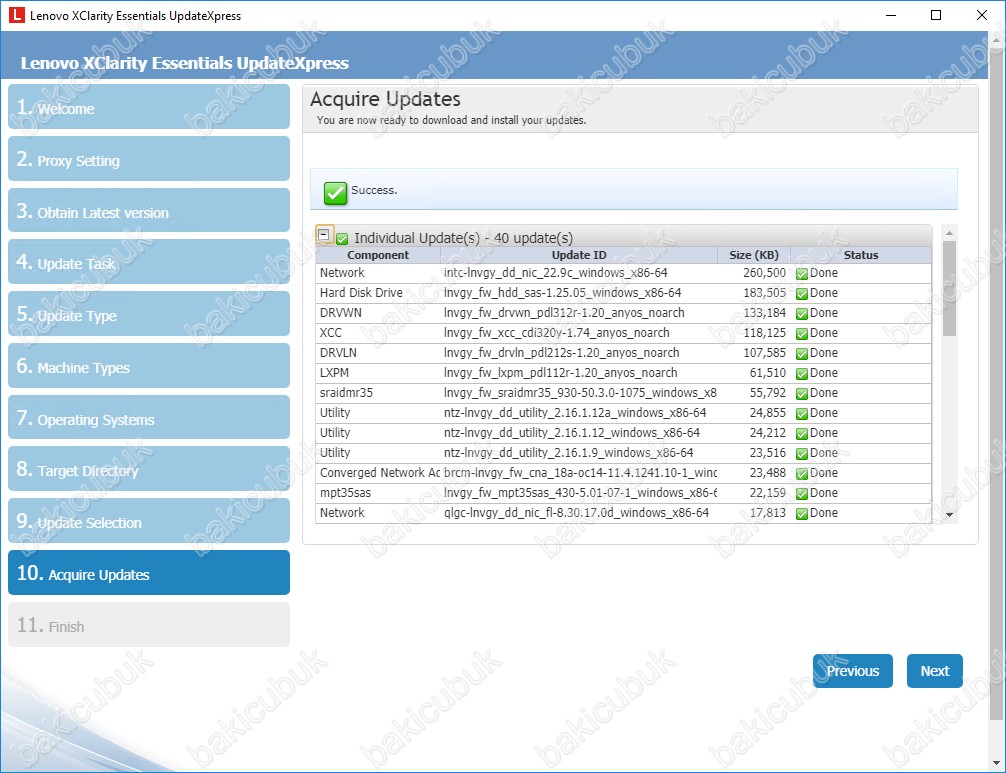Click Done status icon for Hard Disk Drive row

coord(801,294)
